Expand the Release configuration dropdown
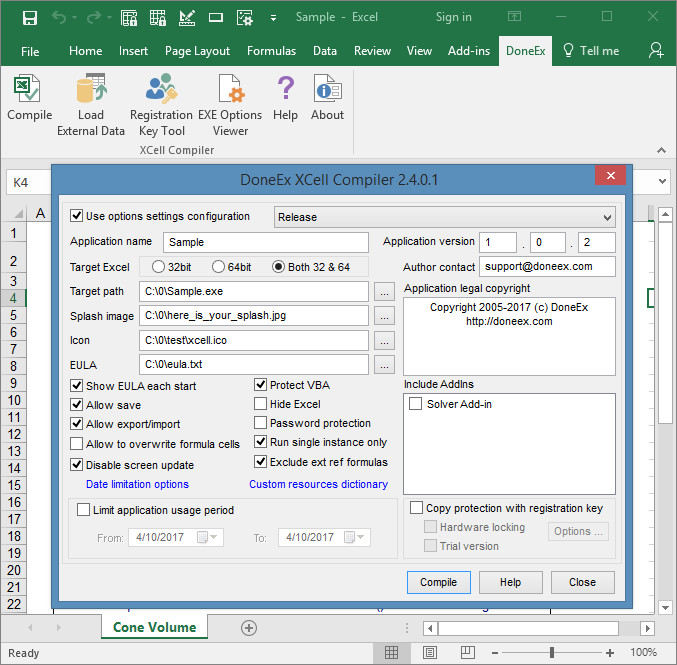This screenshot has height=665, width=677. [606, 217]
